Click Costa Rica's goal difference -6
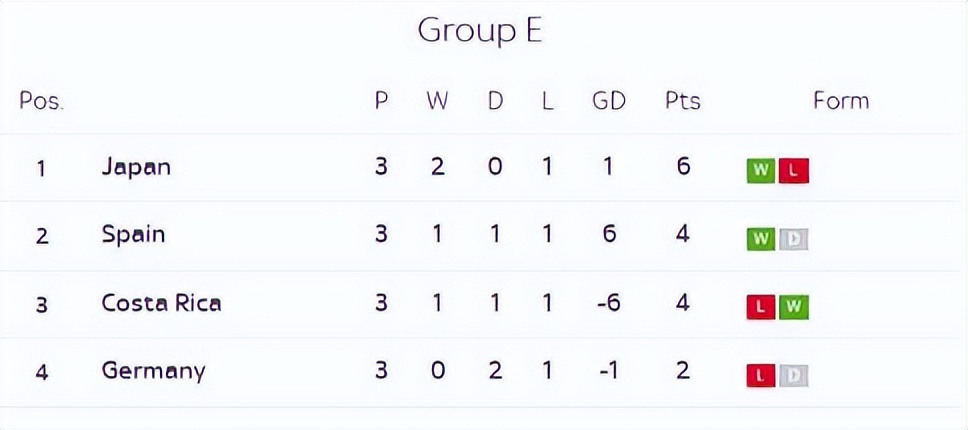The width and height of the screenshot is (968, 430). tap(608, 302)
